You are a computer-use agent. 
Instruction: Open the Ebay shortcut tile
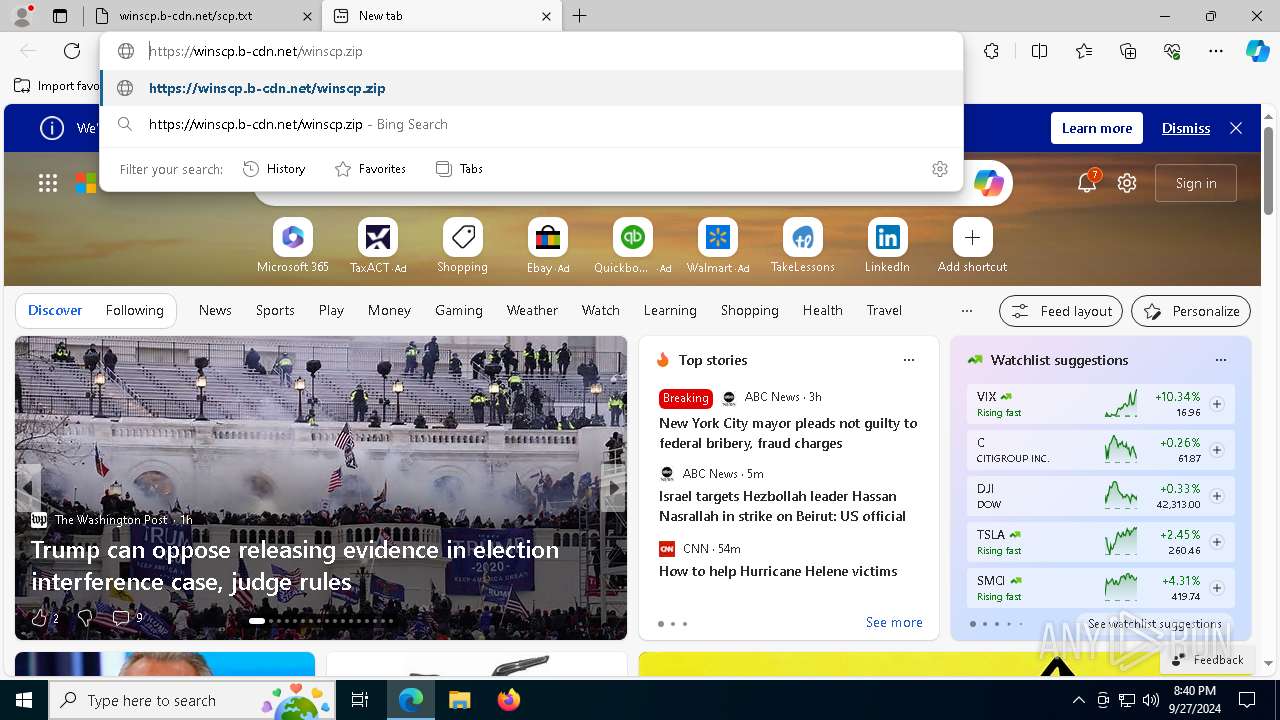click(x=547, y=246)
